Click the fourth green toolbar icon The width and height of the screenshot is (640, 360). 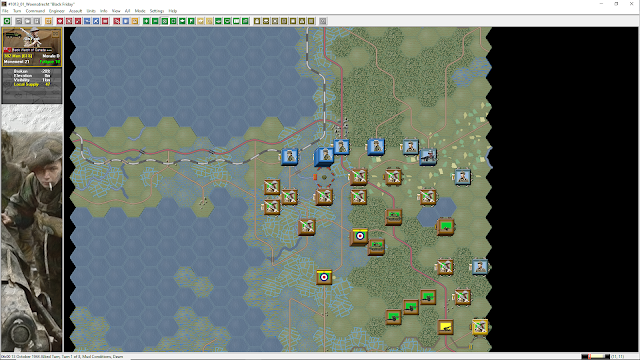(173, 21)
